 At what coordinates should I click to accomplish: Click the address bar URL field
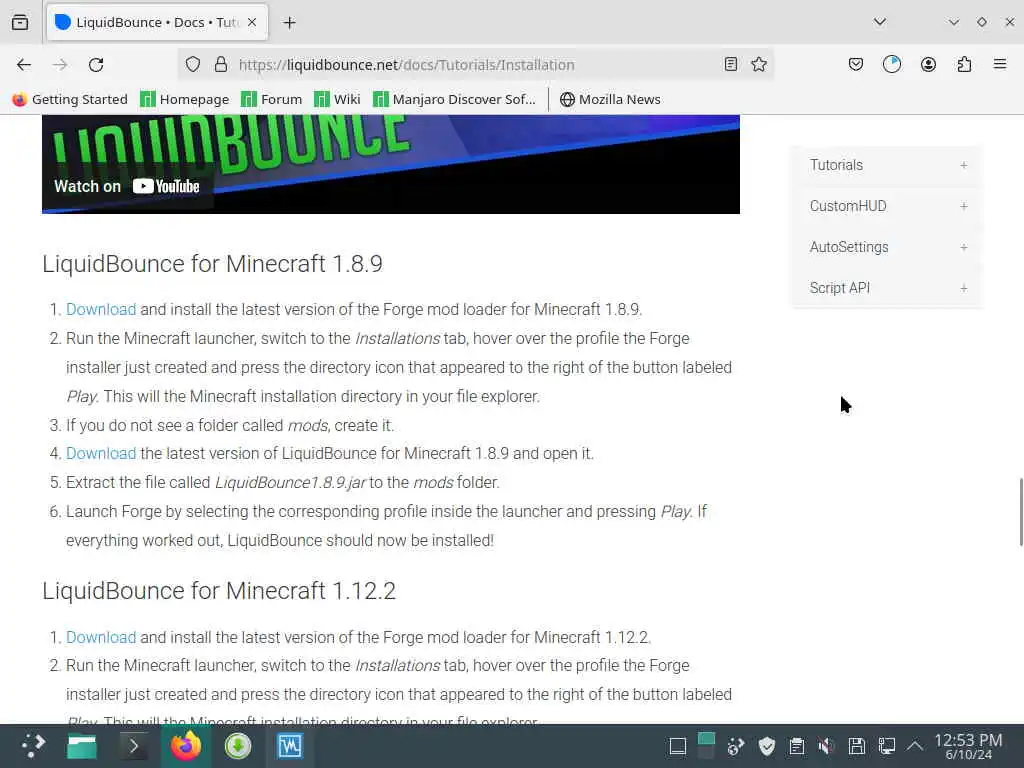tap(477, 65)
